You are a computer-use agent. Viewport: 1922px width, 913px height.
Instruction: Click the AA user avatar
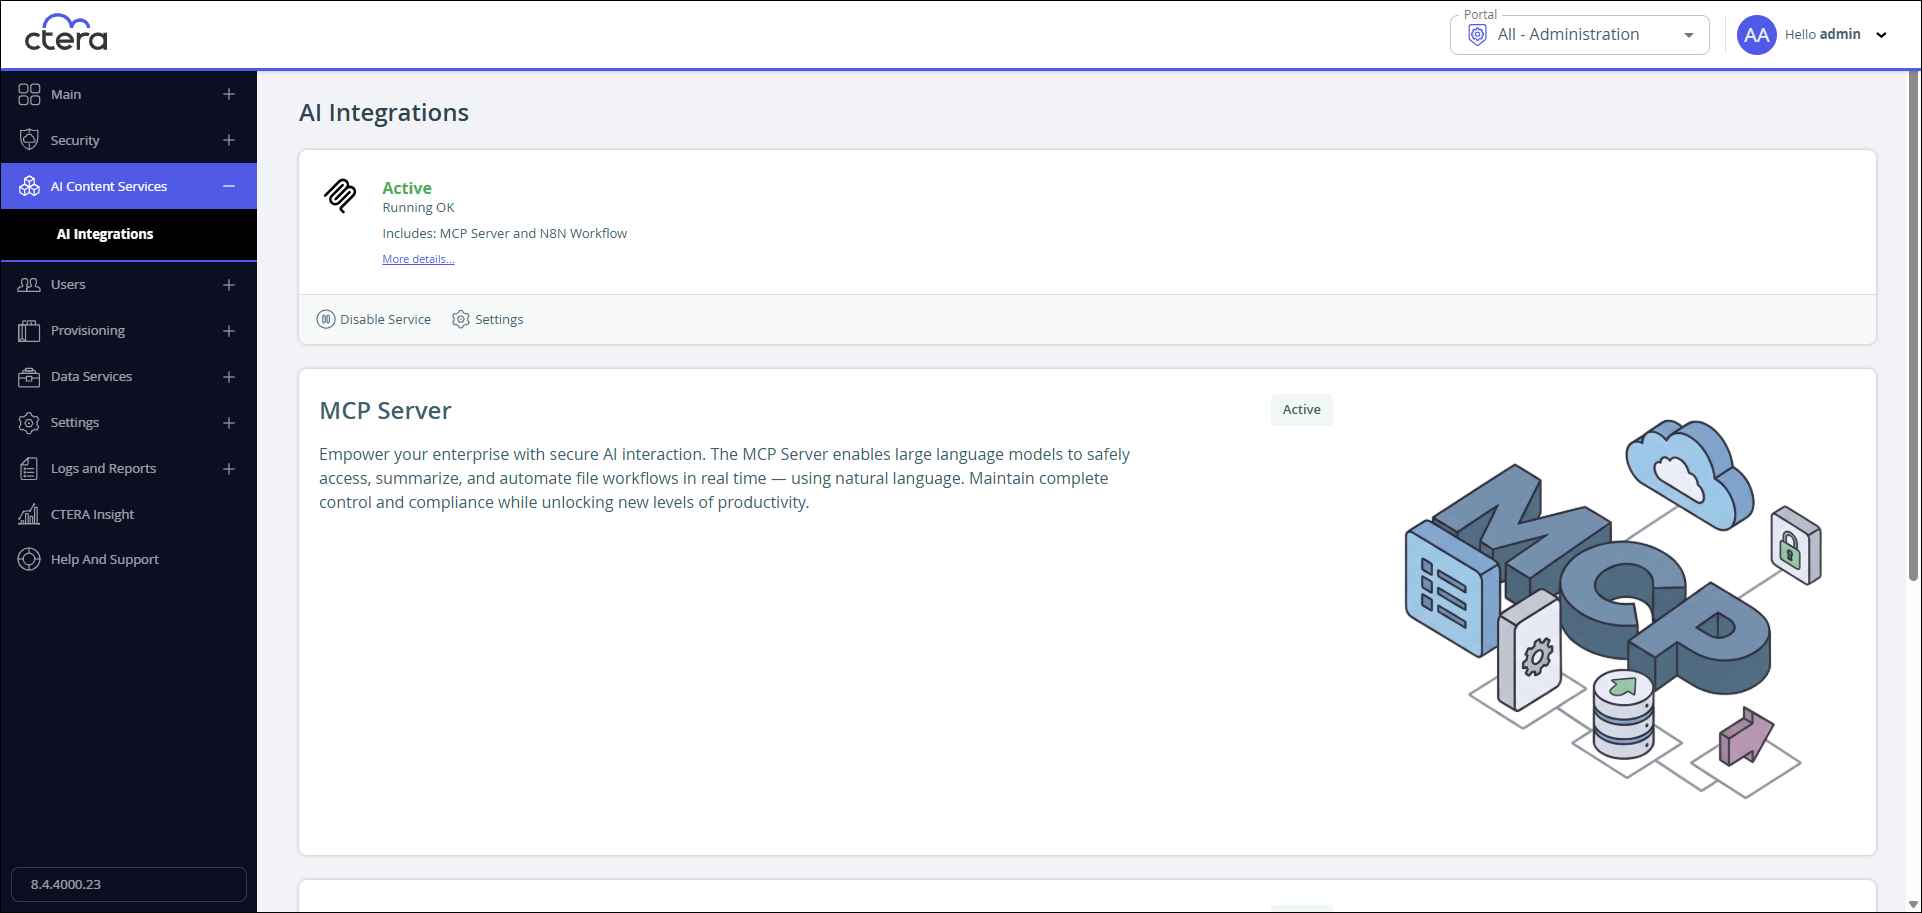tap(1756, 35)
